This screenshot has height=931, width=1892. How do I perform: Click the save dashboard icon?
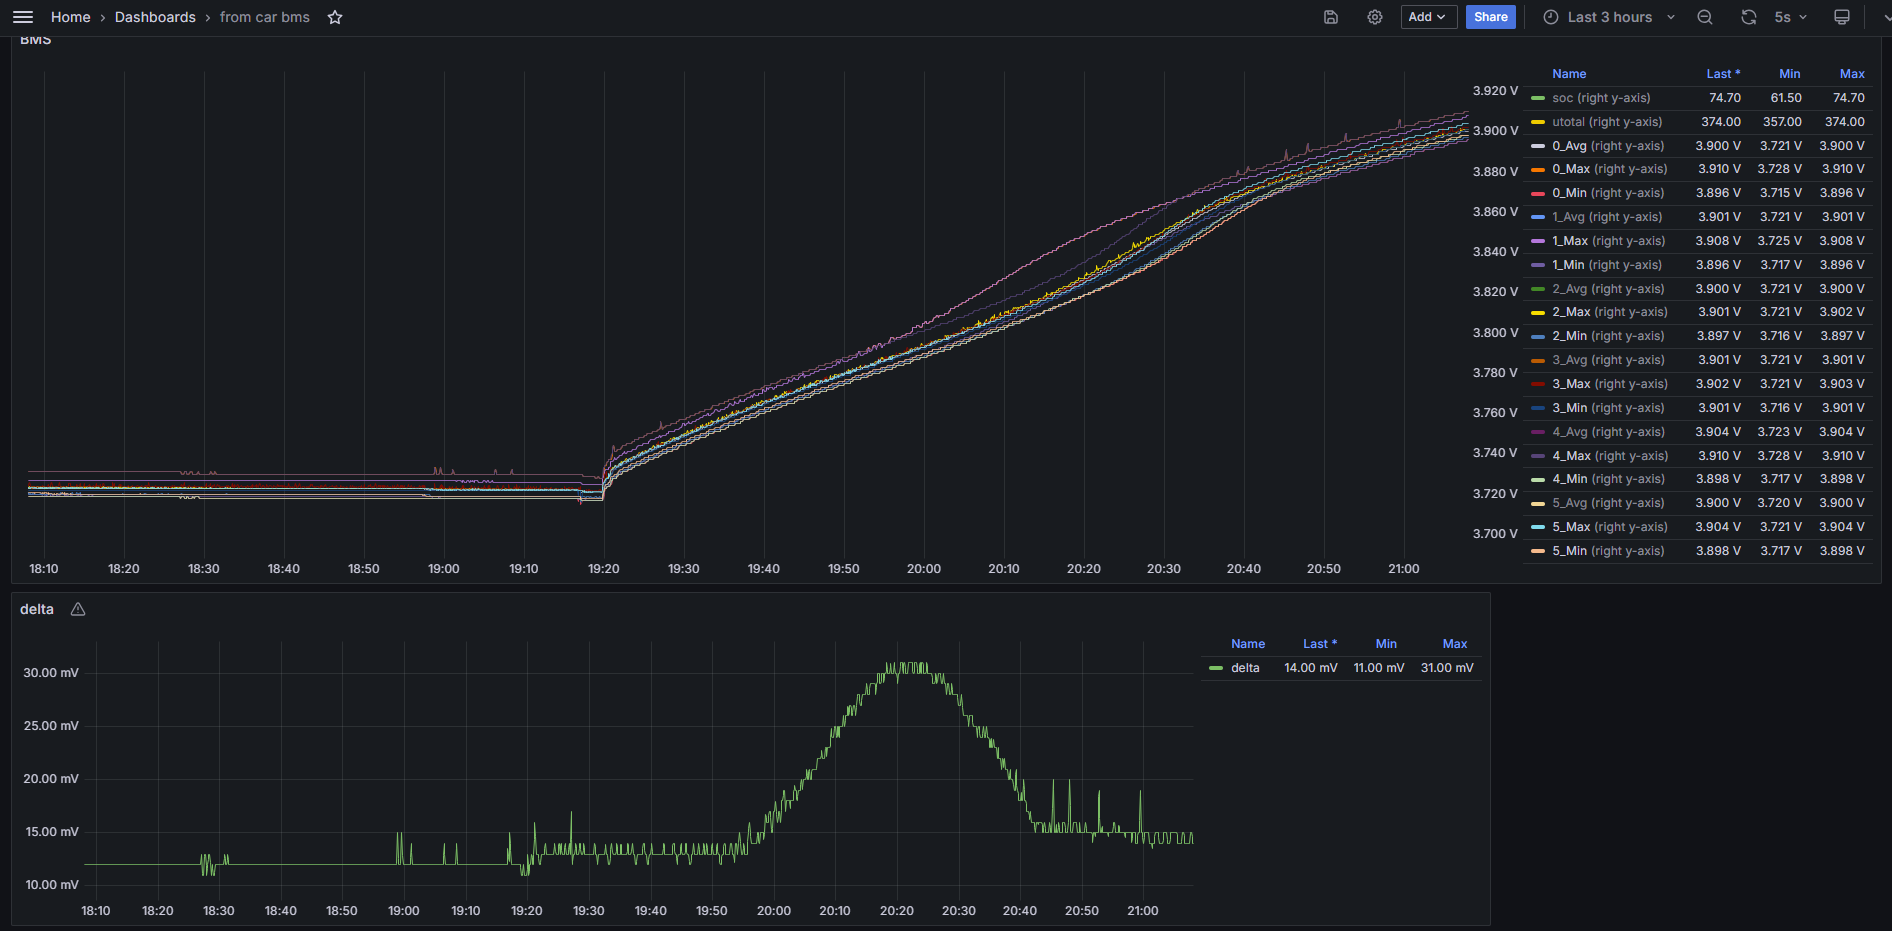pos(1331,17)
